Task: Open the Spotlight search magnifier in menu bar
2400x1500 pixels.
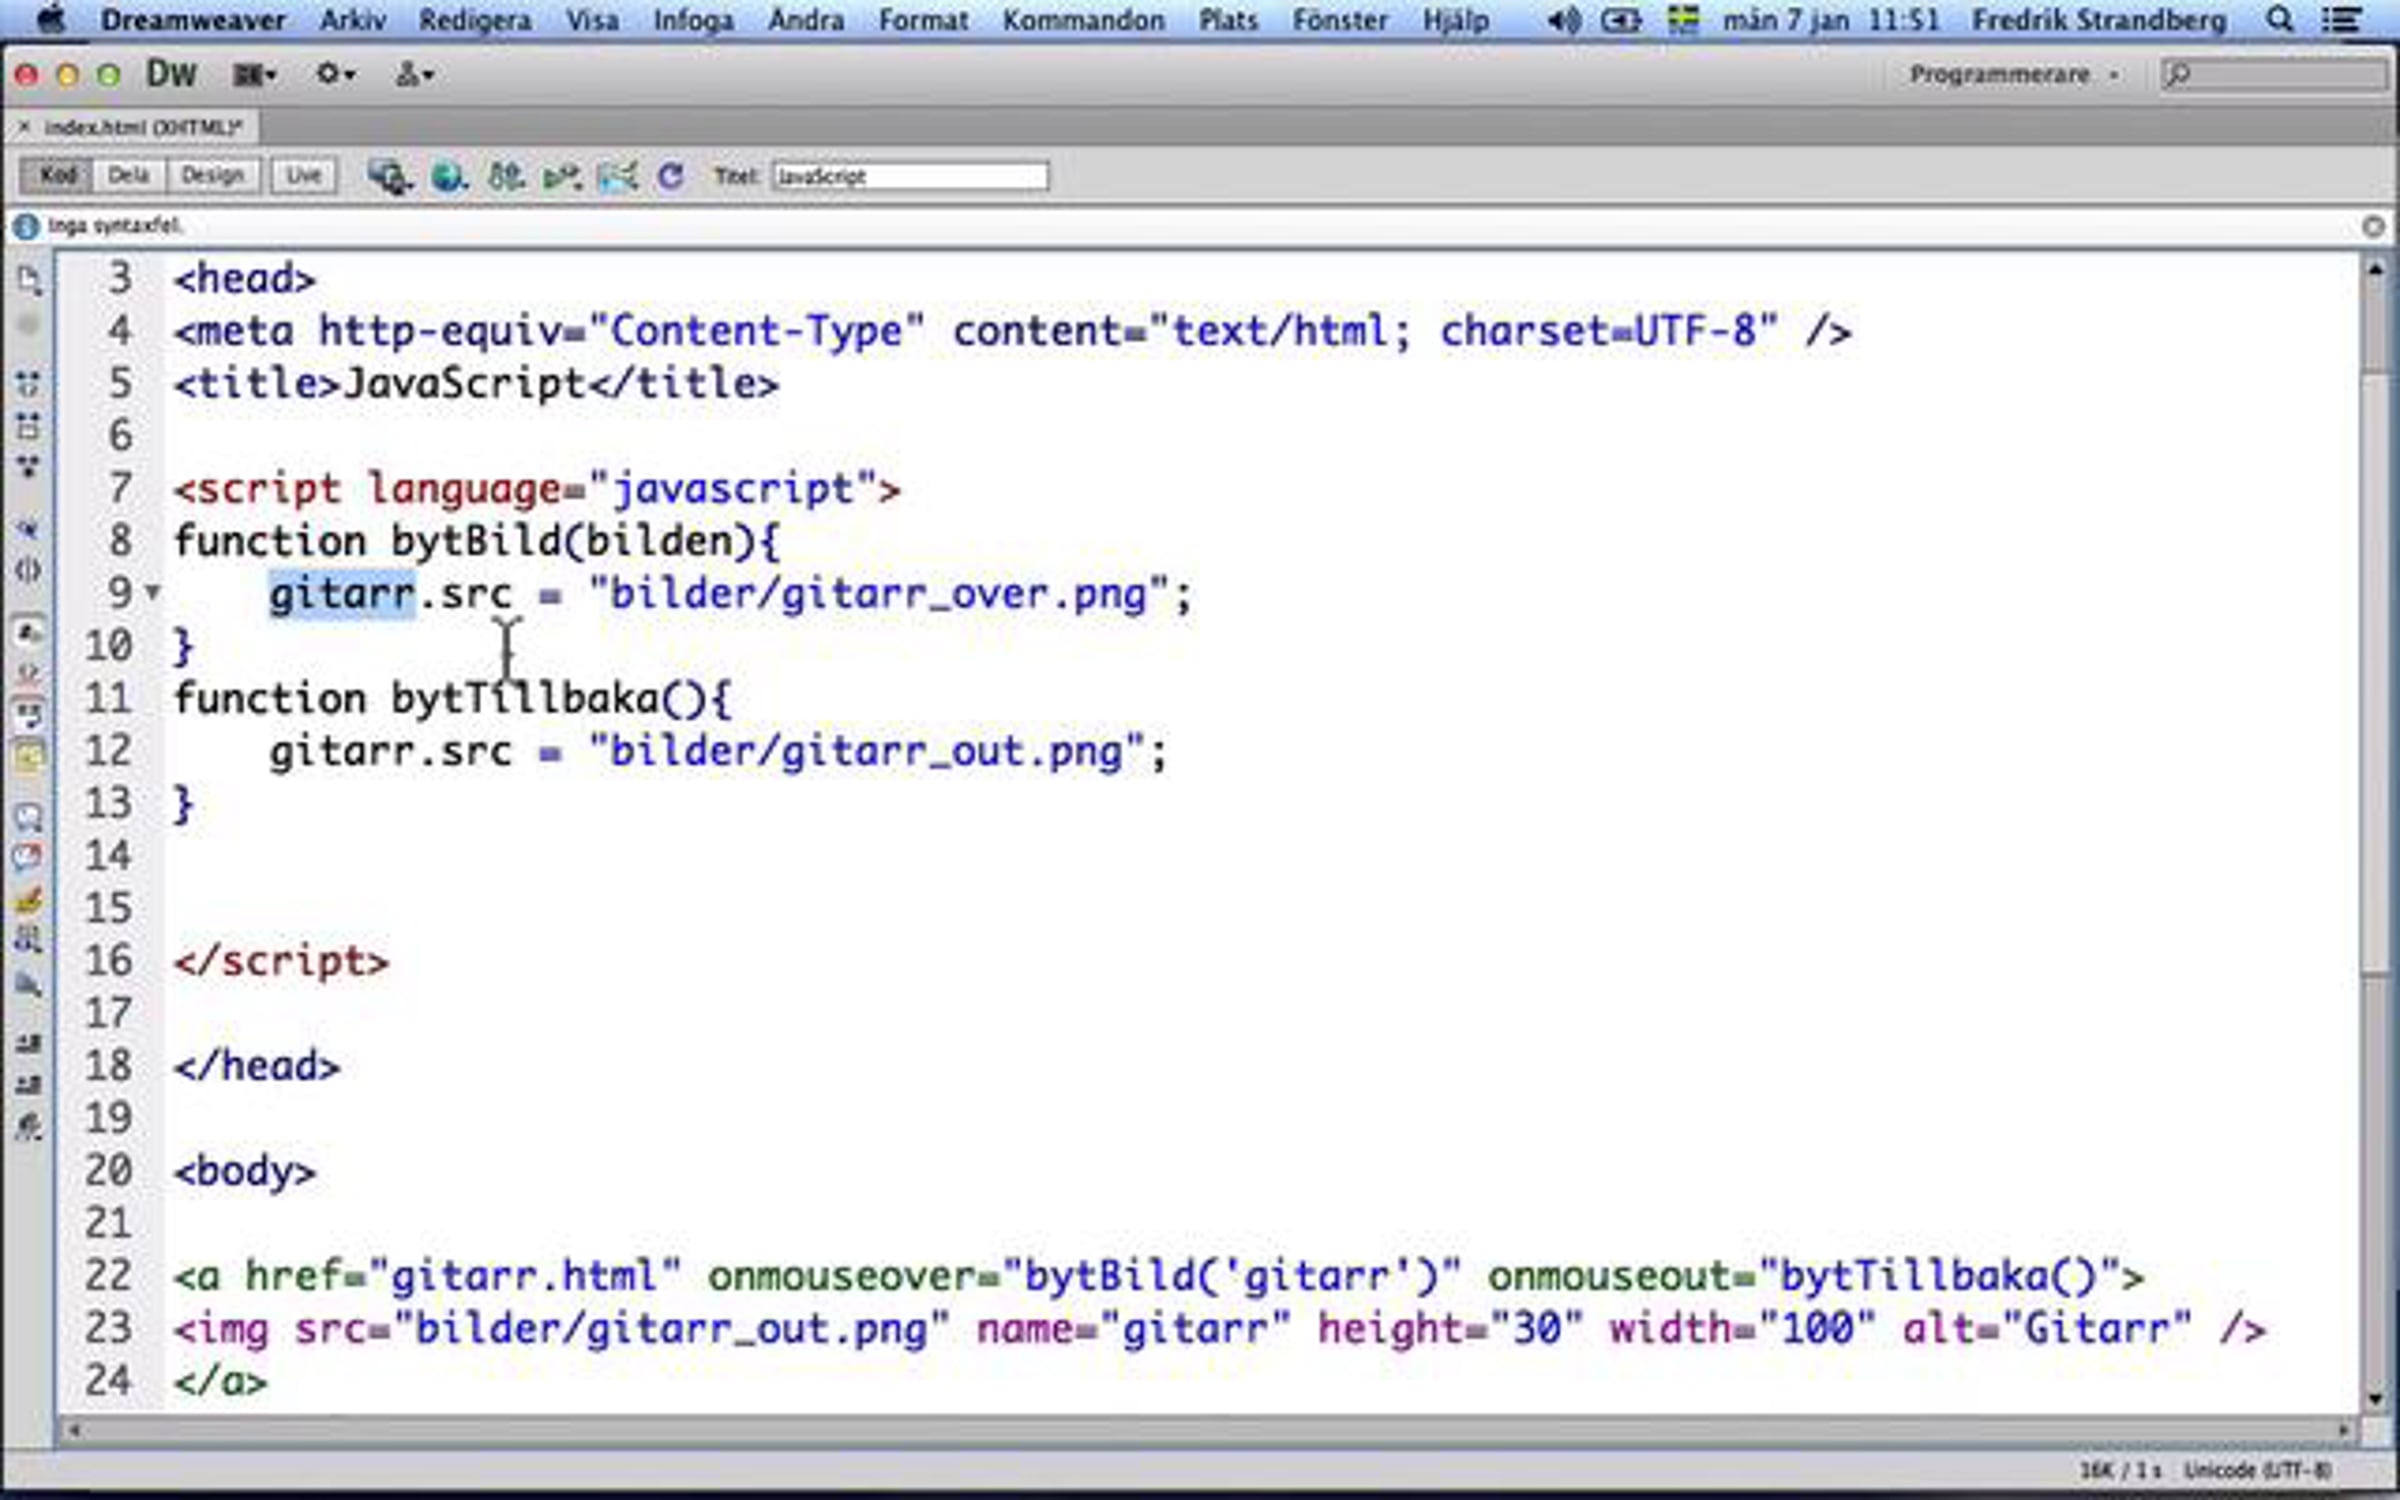Action: (x=2279, y=20)
